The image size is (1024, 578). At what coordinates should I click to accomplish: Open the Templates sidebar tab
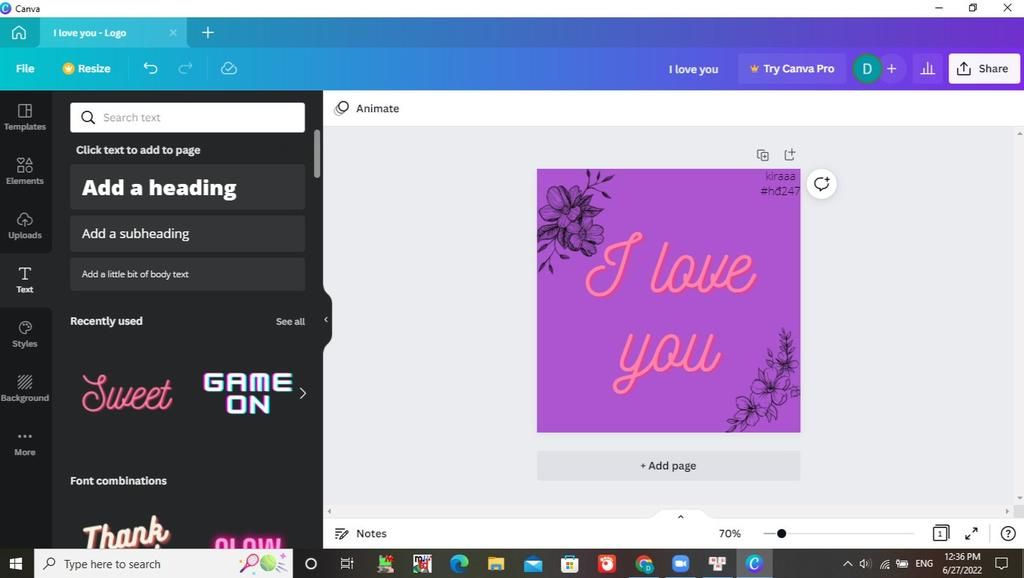pyautogui.click(x=25, y=118)
